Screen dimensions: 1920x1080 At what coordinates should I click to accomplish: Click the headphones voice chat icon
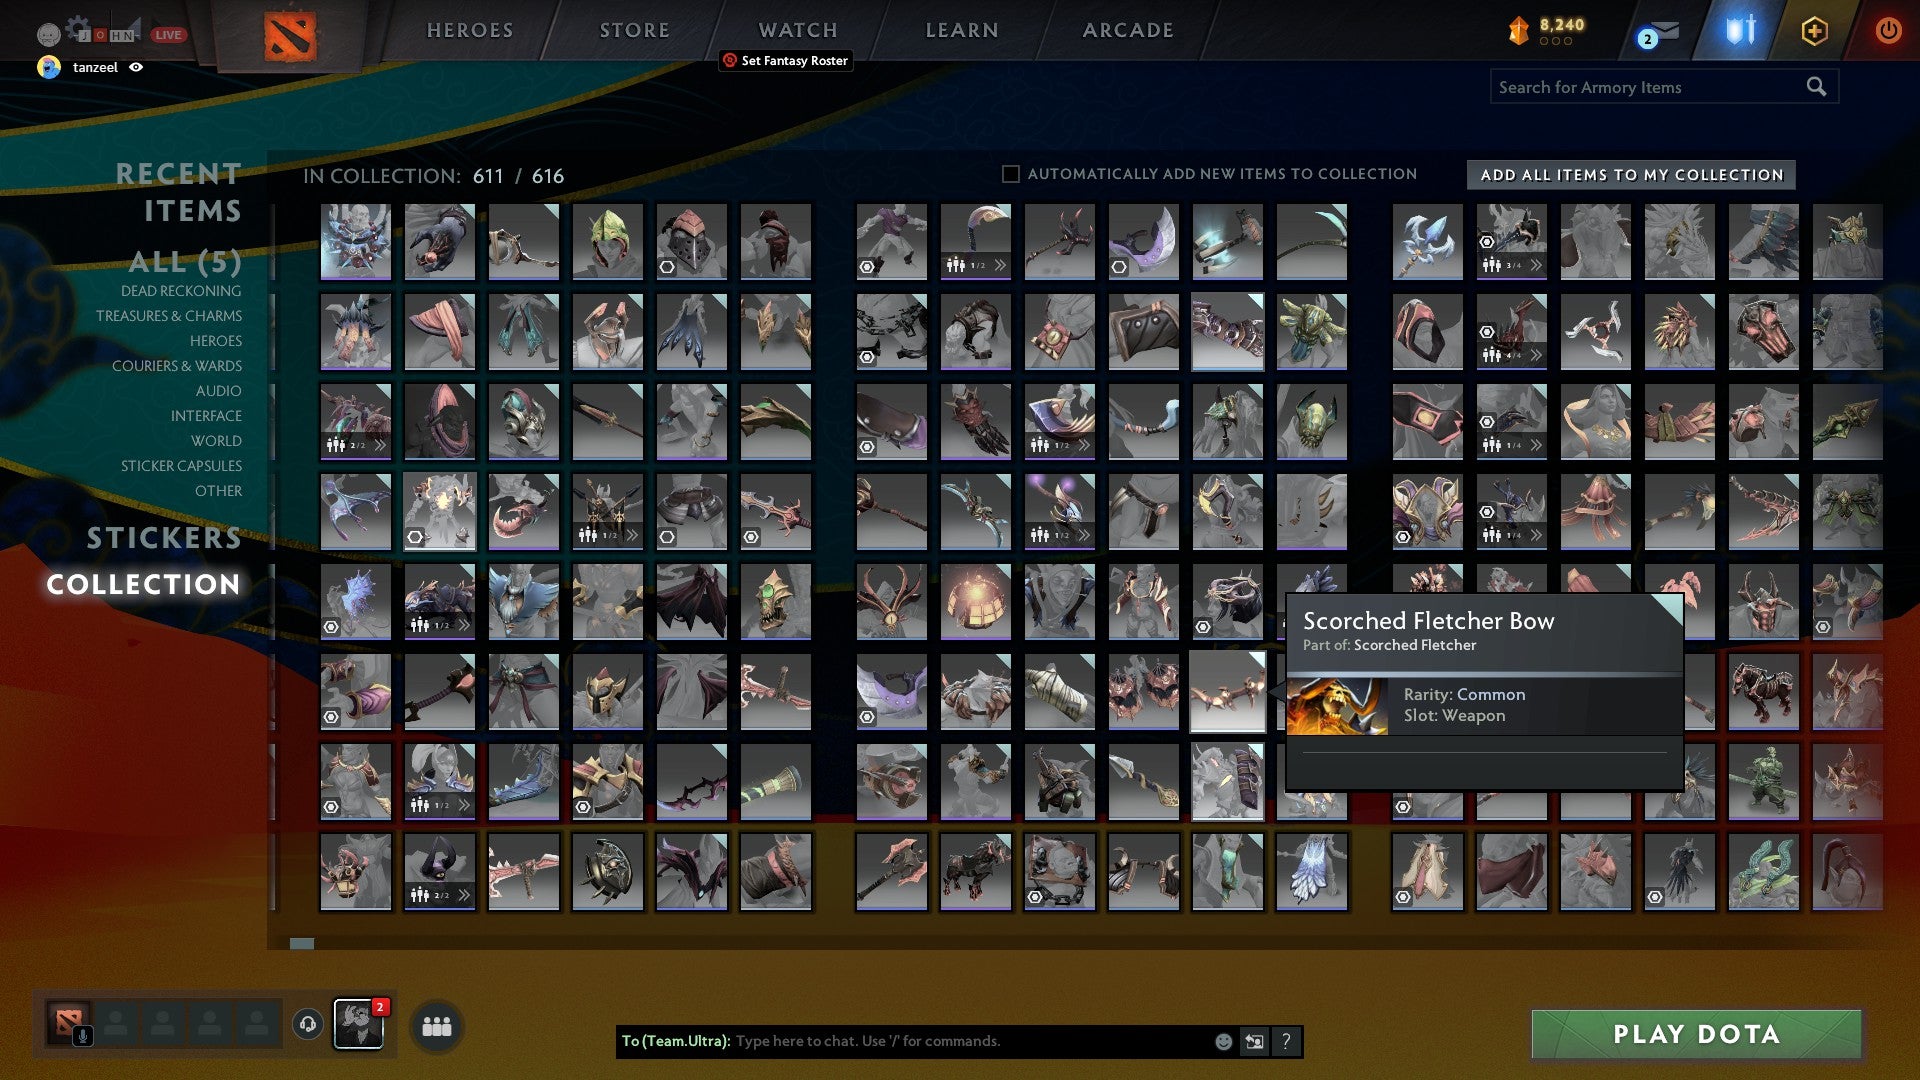(x=309, y=1025)
